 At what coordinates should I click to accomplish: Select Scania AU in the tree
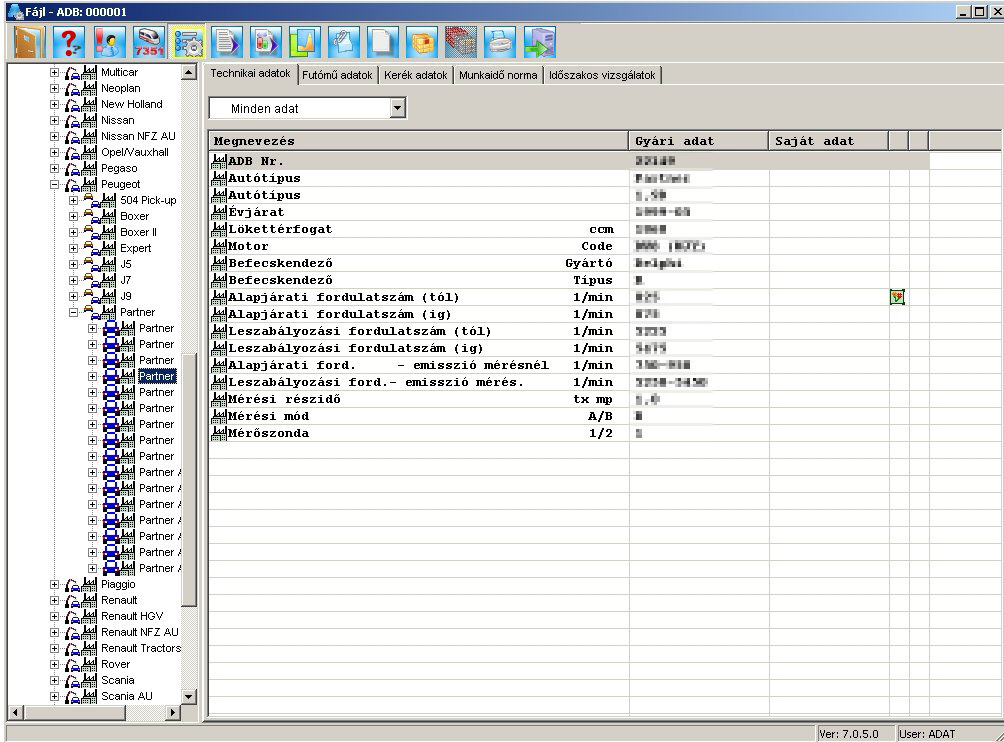pos(126,696)
